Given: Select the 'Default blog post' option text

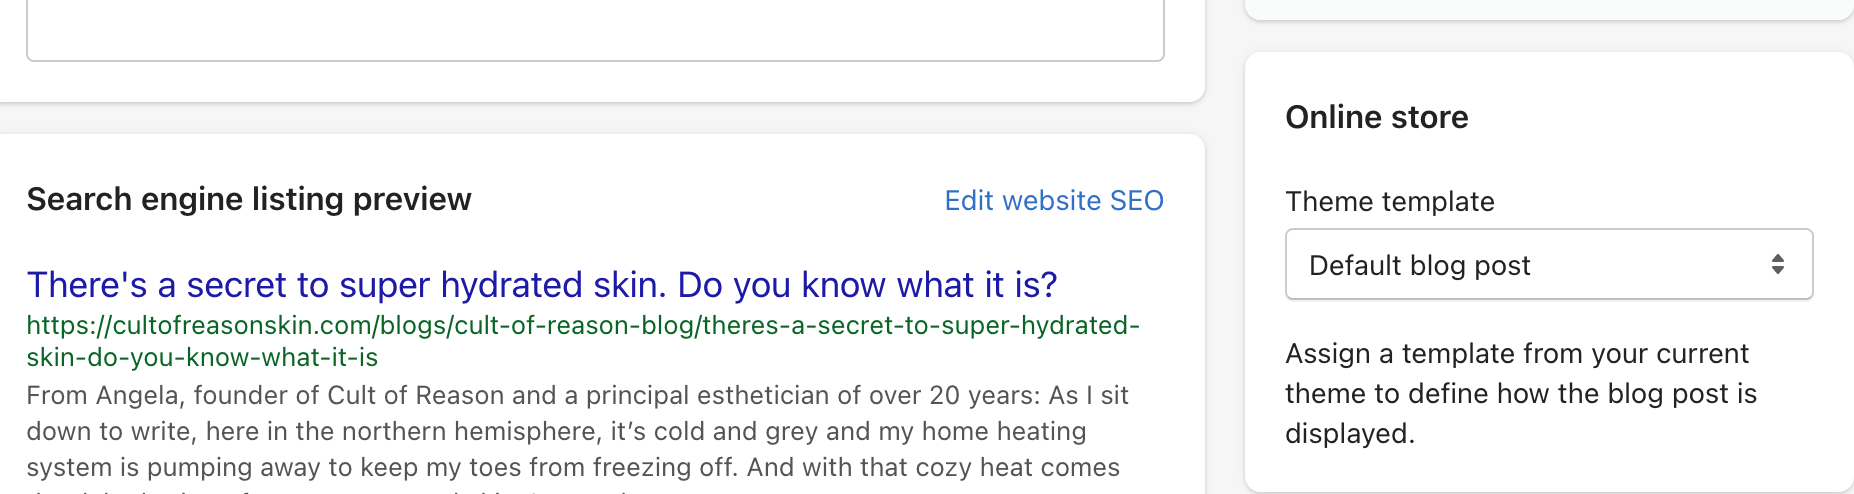Looking at the screenshot, I should pos(1419,266).
